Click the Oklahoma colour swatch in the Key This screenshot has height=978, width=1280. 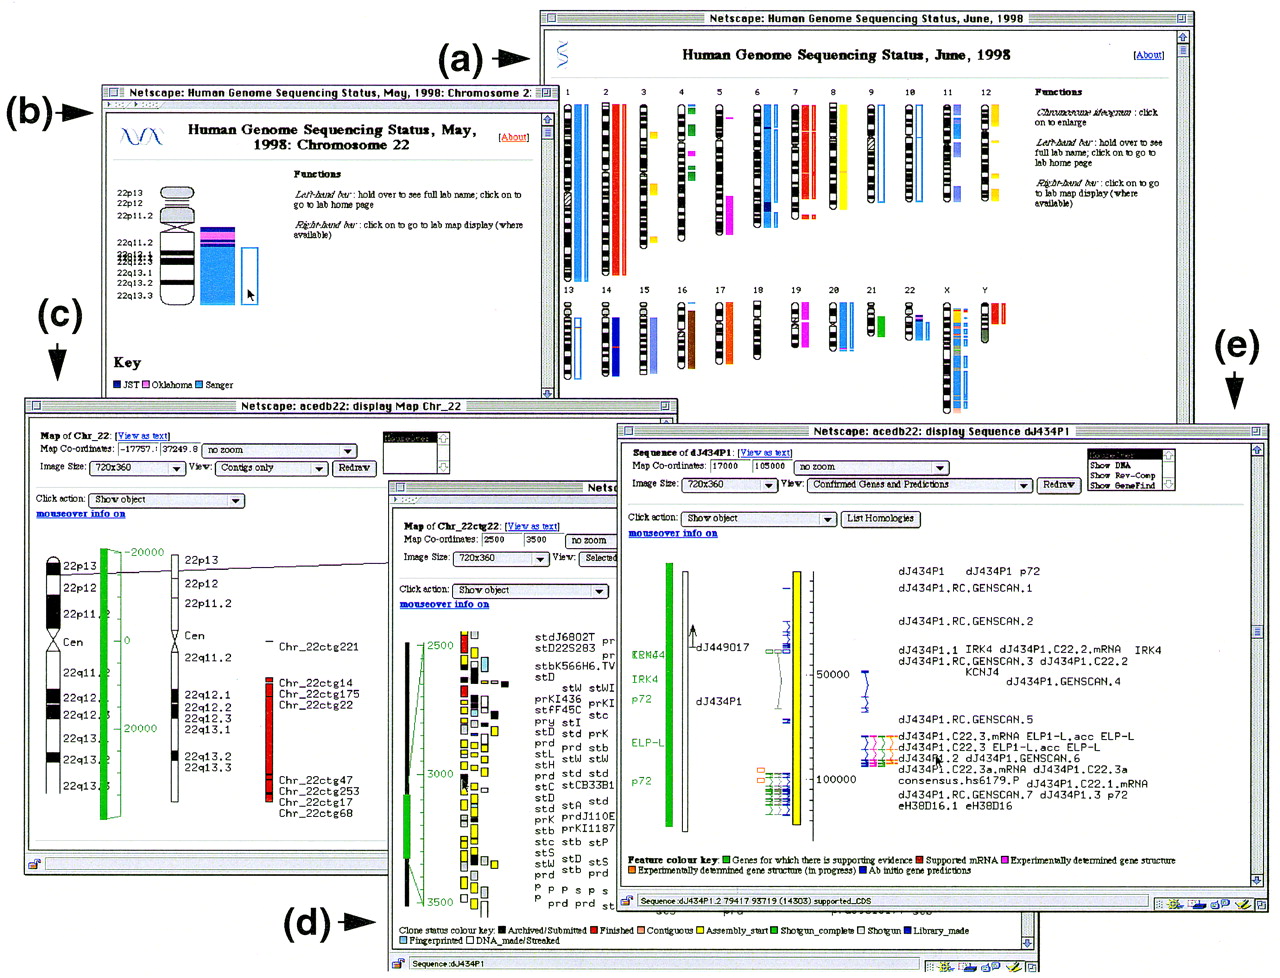pos(146,385)
